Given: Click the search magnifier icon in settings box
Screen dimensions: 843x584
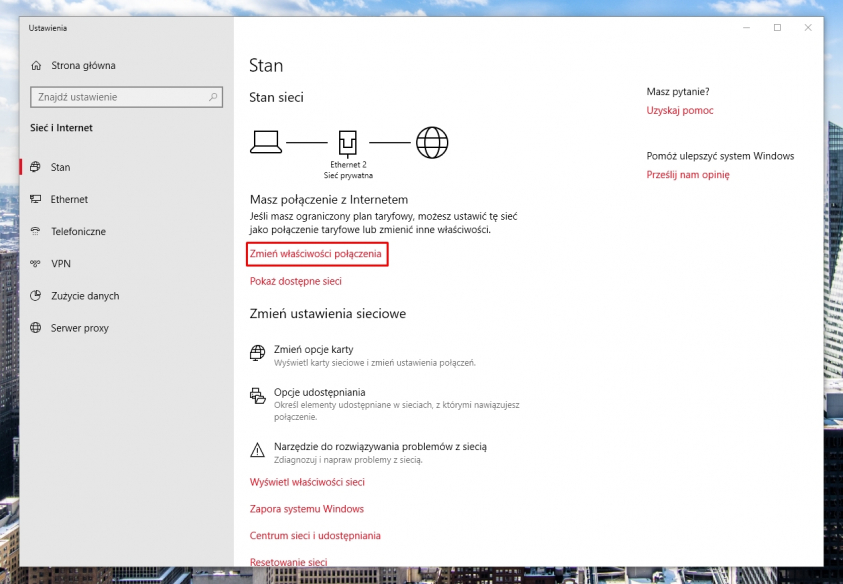Looking at the screenshot, I should coord(213,97).
